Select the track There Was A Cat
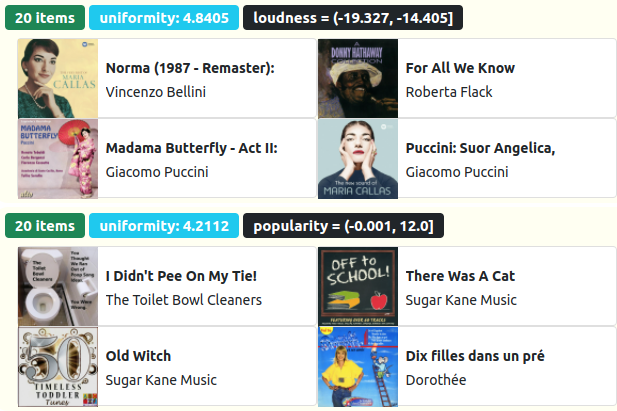This screenshot has height=411, width=617. [x=460, y=276]
